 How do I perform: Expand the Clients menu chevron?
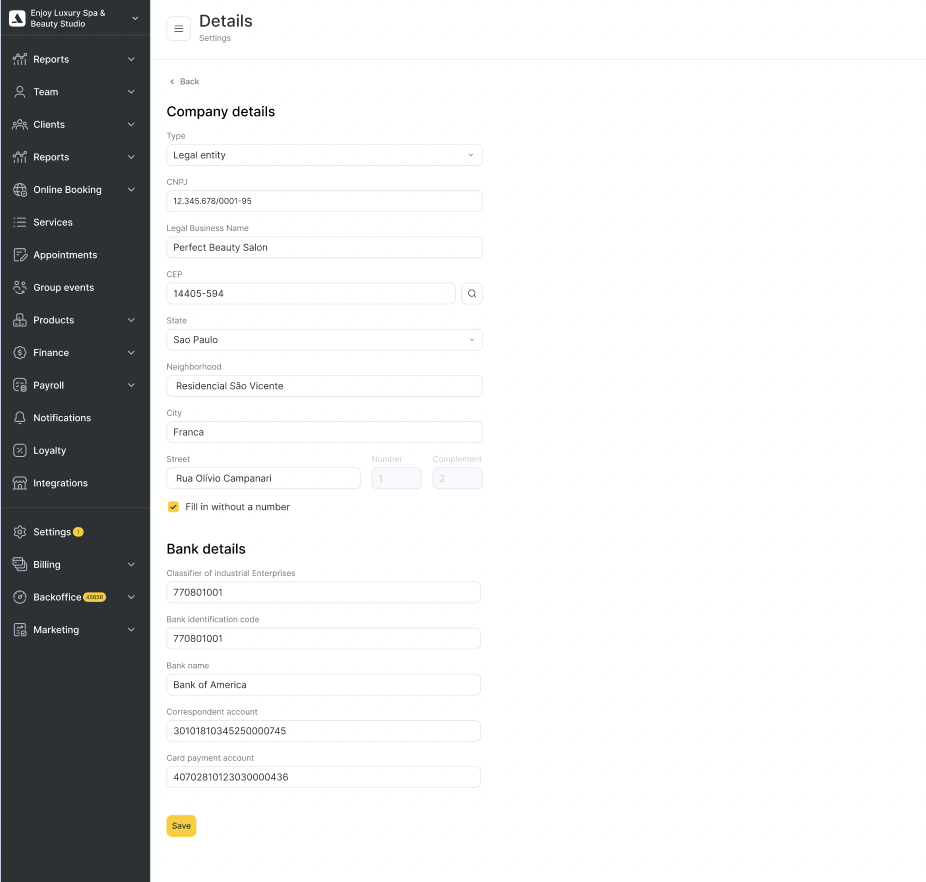(131, 124)
